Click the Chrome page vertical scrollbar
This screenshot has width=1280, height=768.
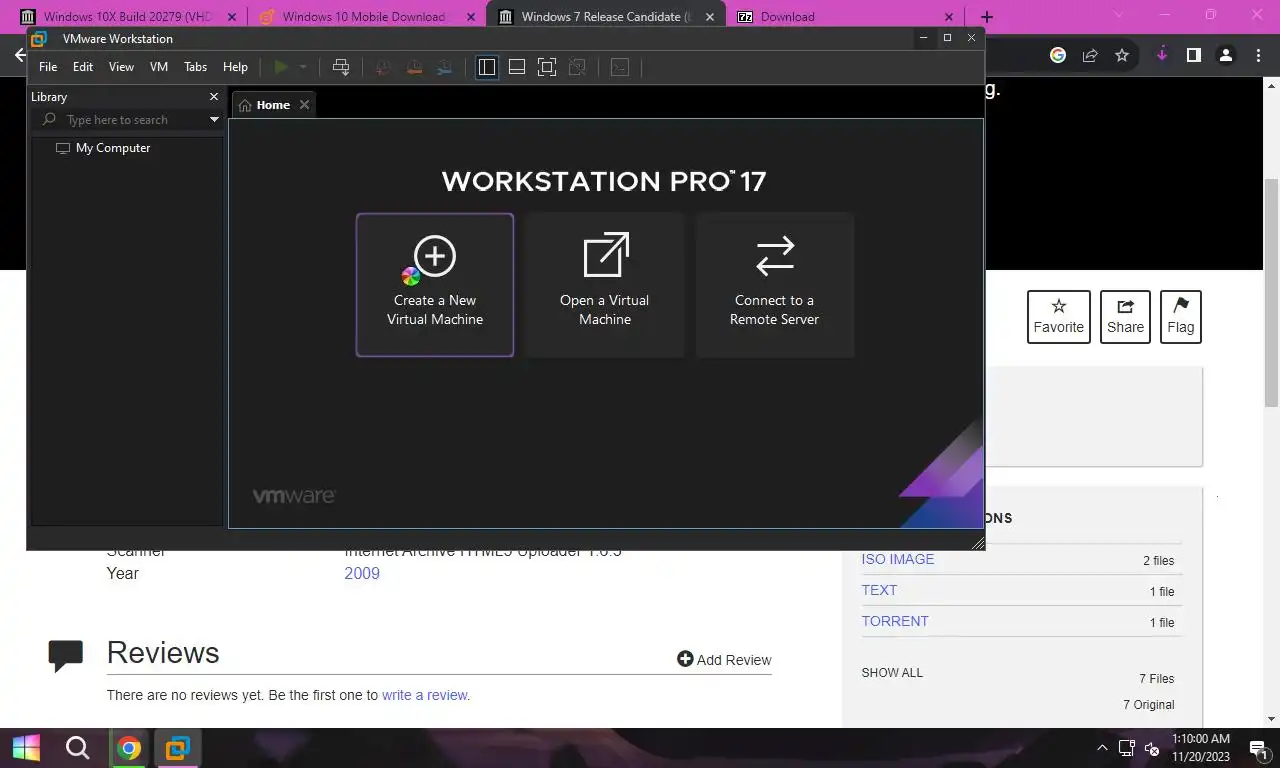(1272, 293)
